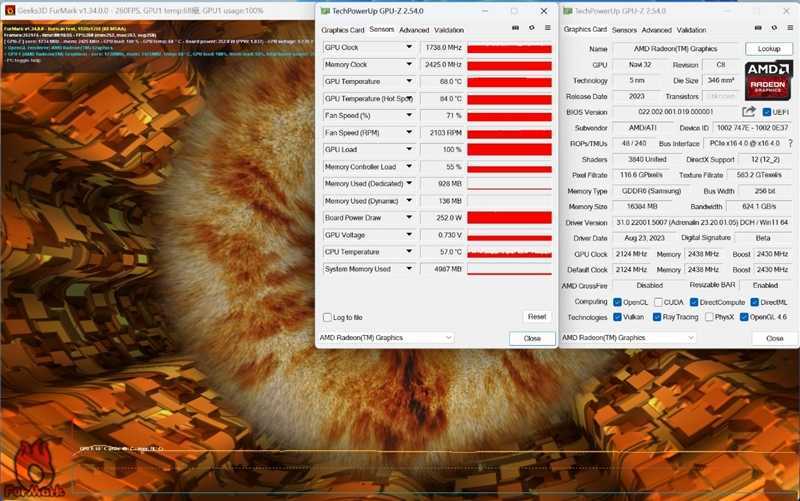The width and height of the screenshot is (800, 501).
Task: Click the Lookup button
Action: [768, 49]
